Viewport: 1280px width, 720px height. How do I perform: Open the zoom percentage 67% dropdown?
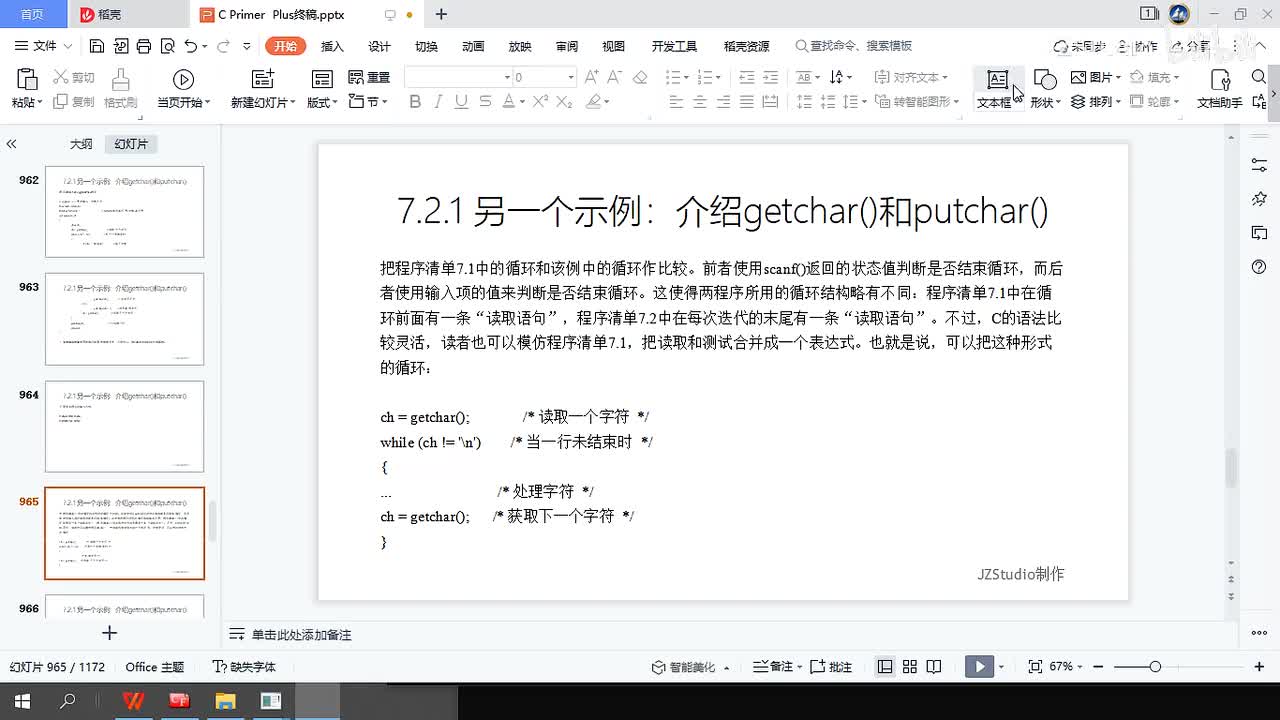click(x=1079, y=666)
